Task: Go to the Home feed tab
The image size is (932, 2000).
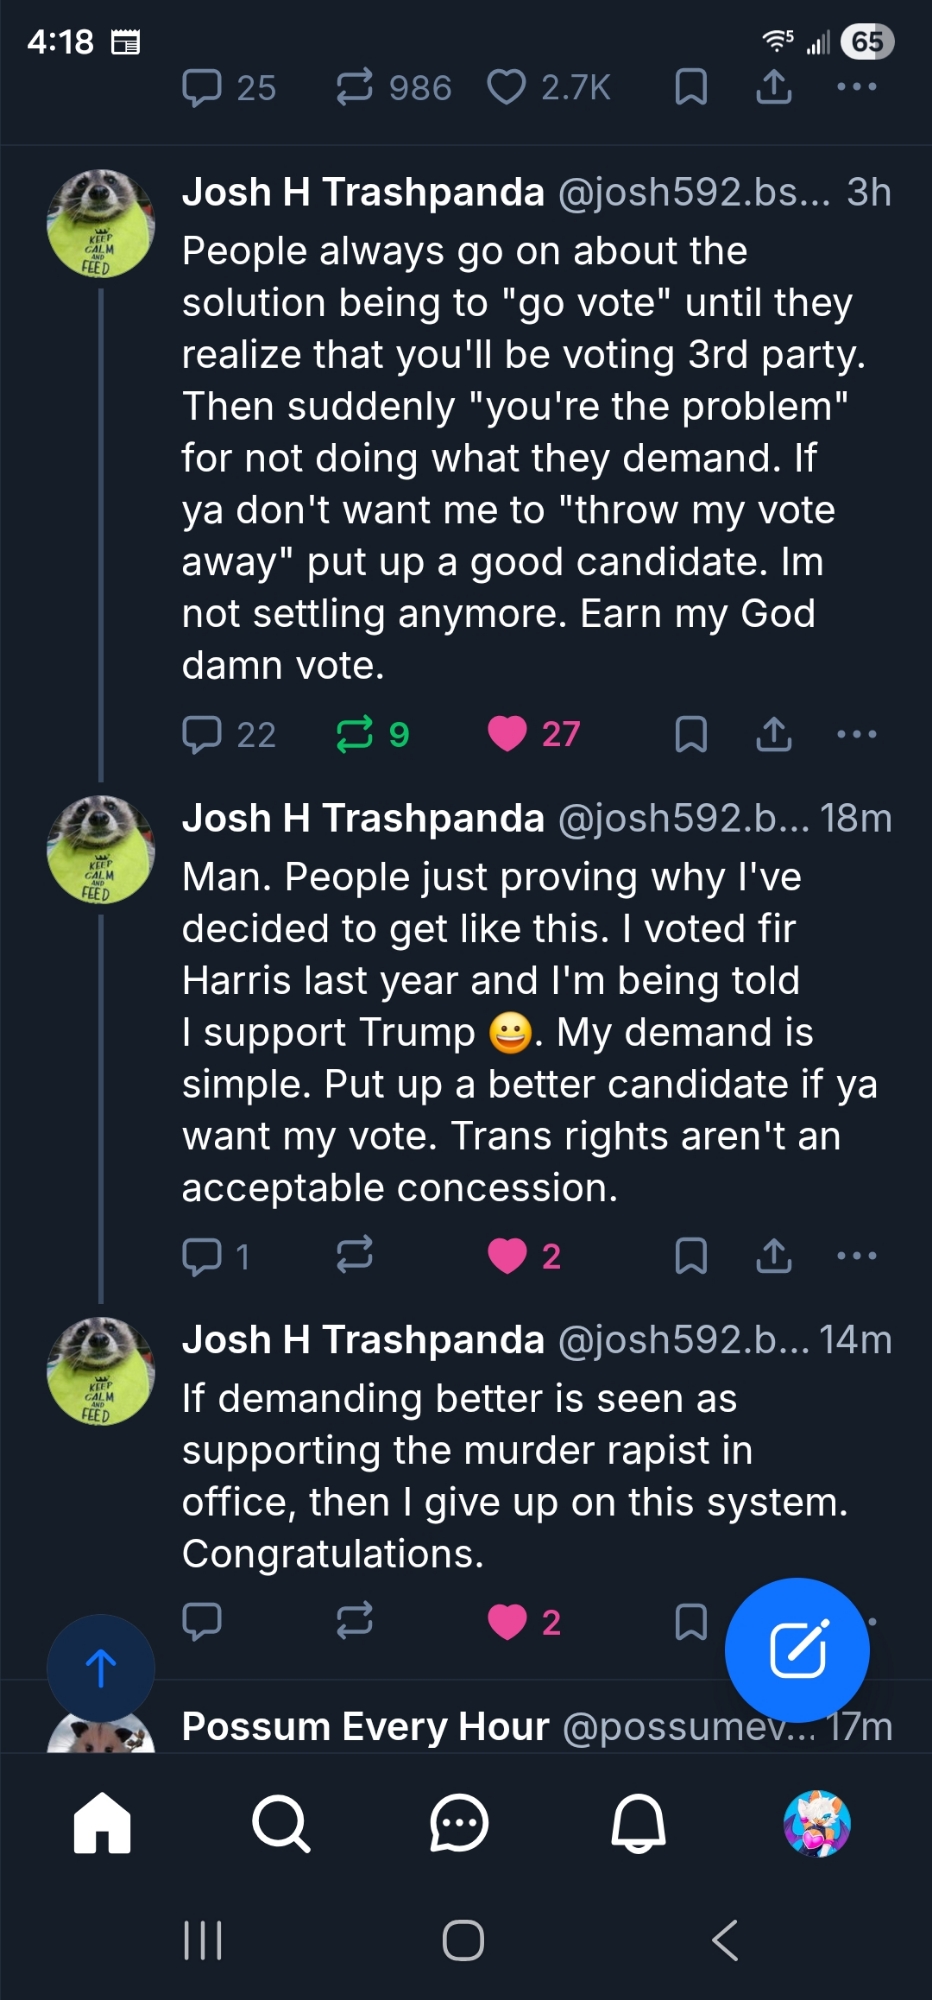Action: pyautogui.click(x=102, y=1824)
